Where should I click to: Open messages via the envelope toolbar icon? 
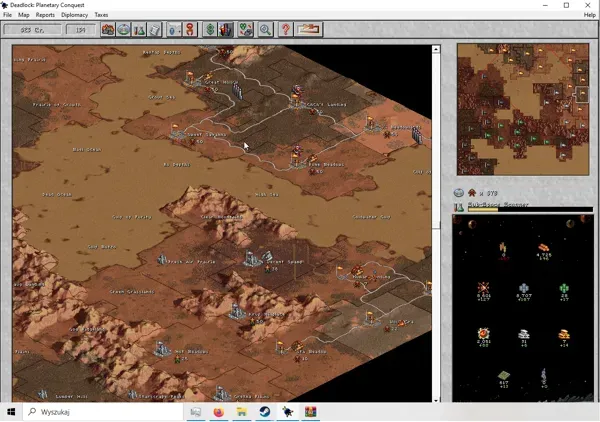pyautogui.click(x=174, y=29)
